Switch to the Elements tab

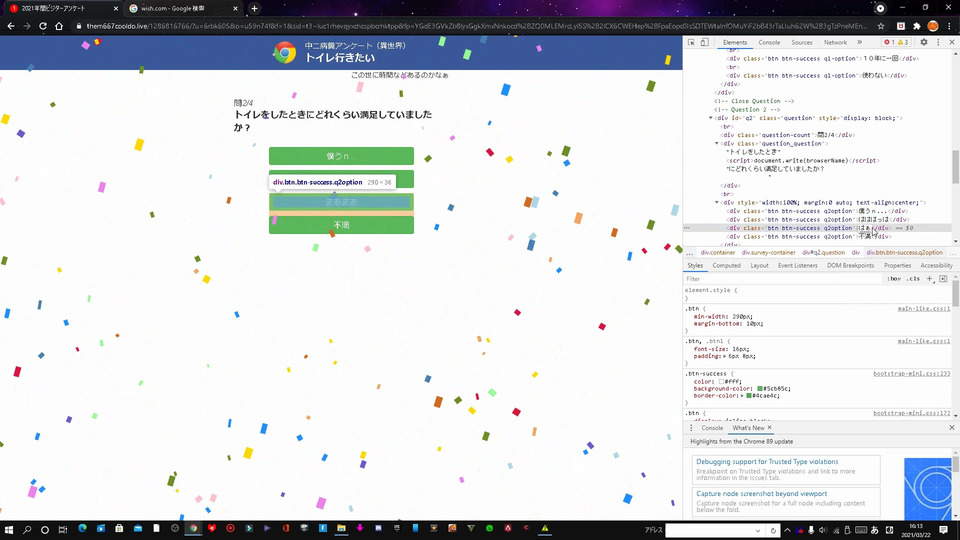(x=735, y=42)
